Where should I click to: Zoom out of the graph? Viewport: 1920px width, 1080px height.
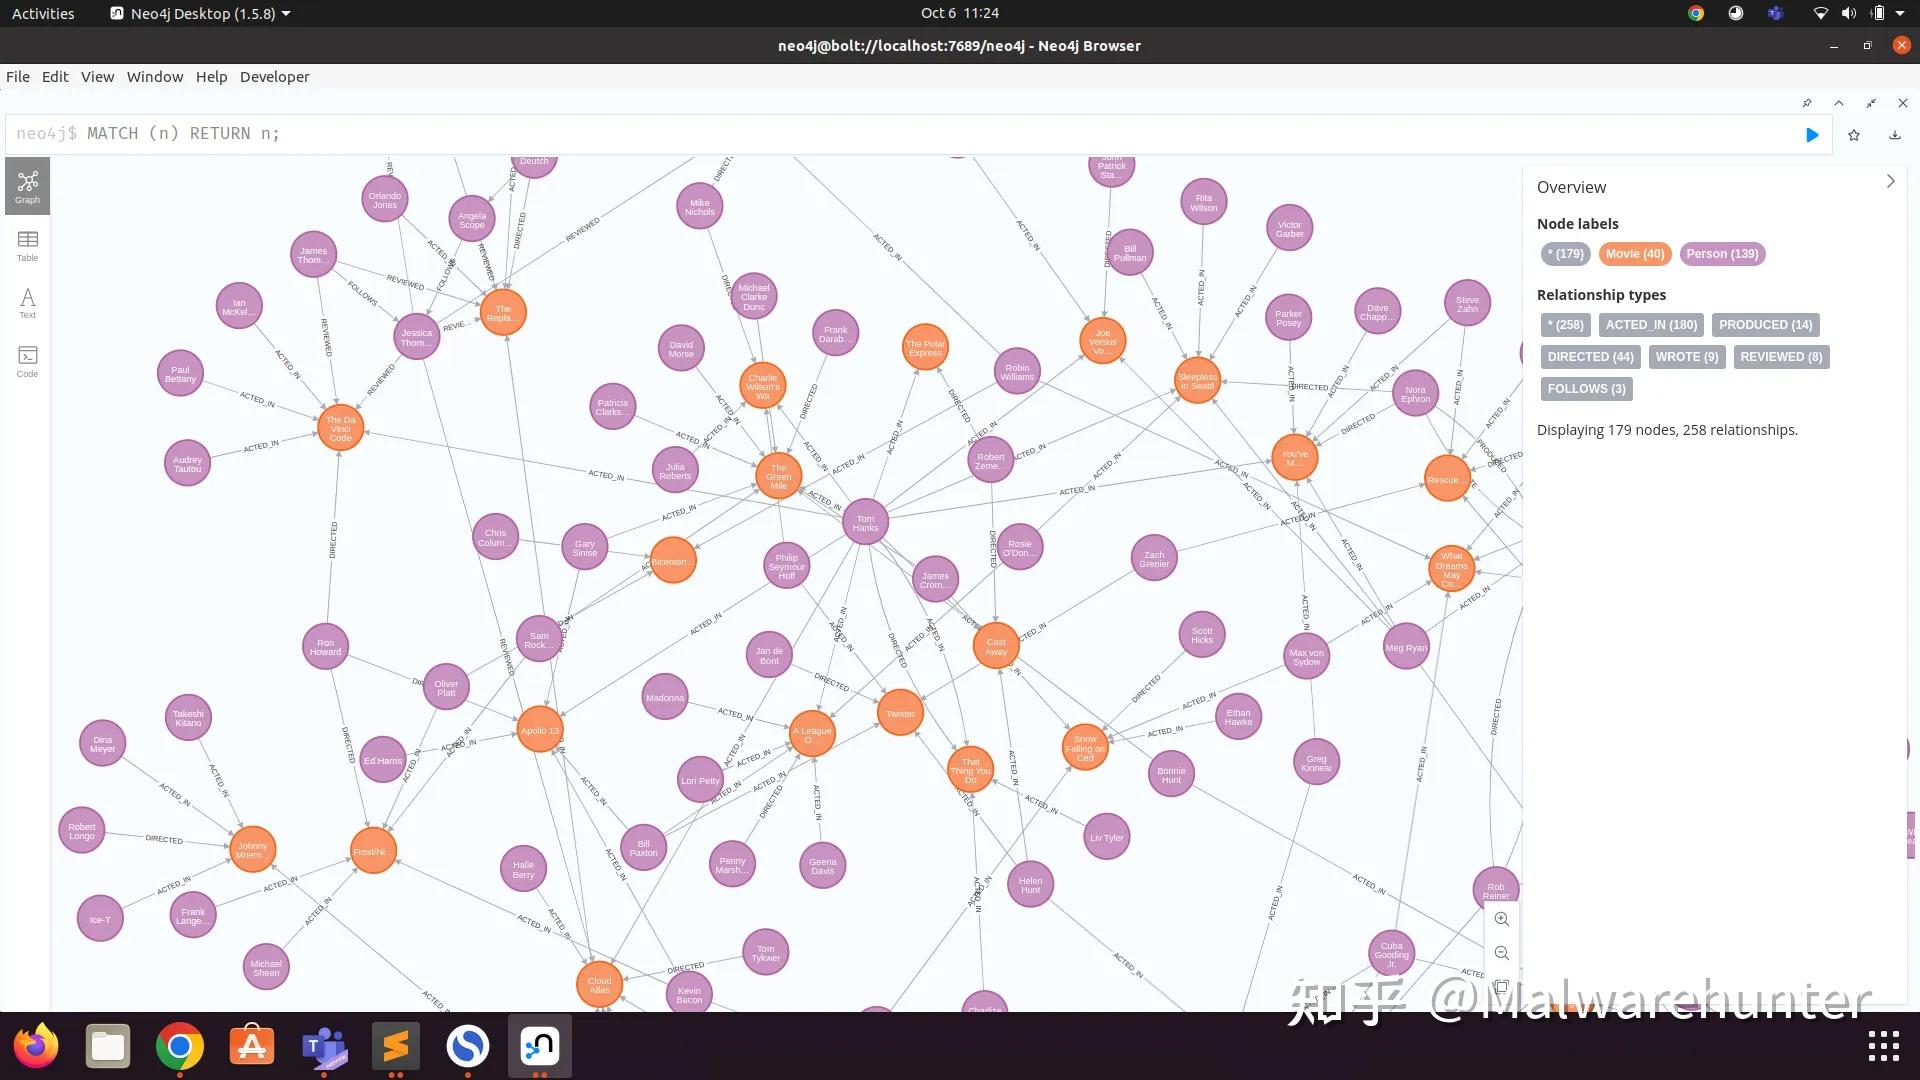pyautogui.click(x=1501, y=953)
